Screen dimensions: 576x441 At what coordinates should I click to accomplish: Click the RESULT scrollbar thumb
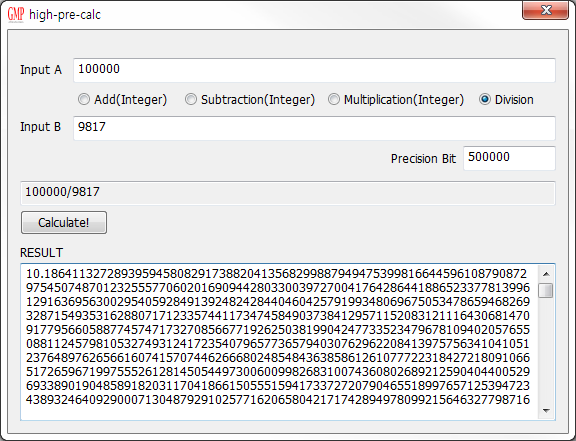546,290
